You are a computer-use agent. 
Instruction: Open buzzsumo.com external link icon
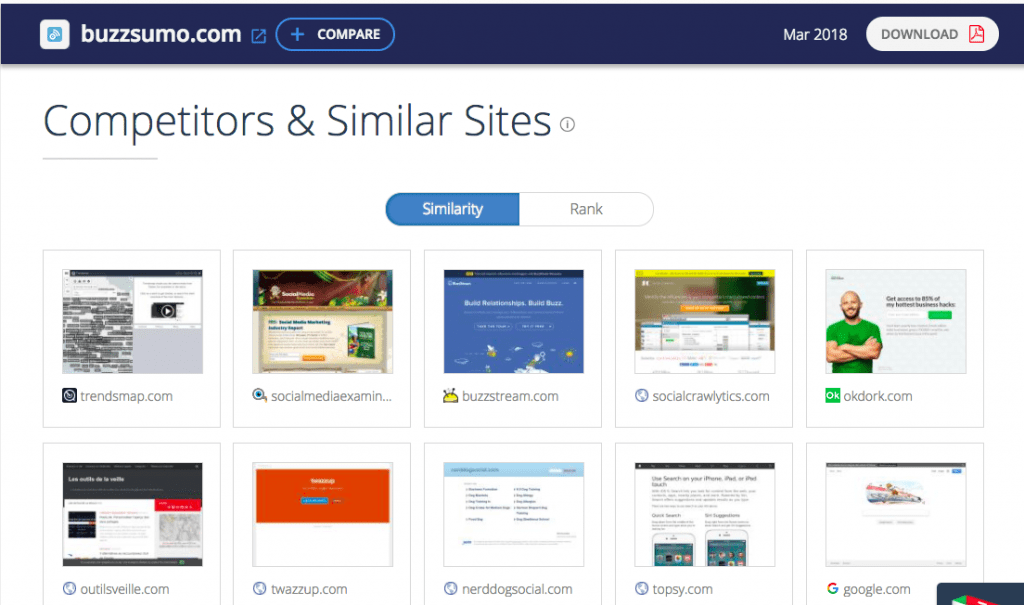pos(259,36)
